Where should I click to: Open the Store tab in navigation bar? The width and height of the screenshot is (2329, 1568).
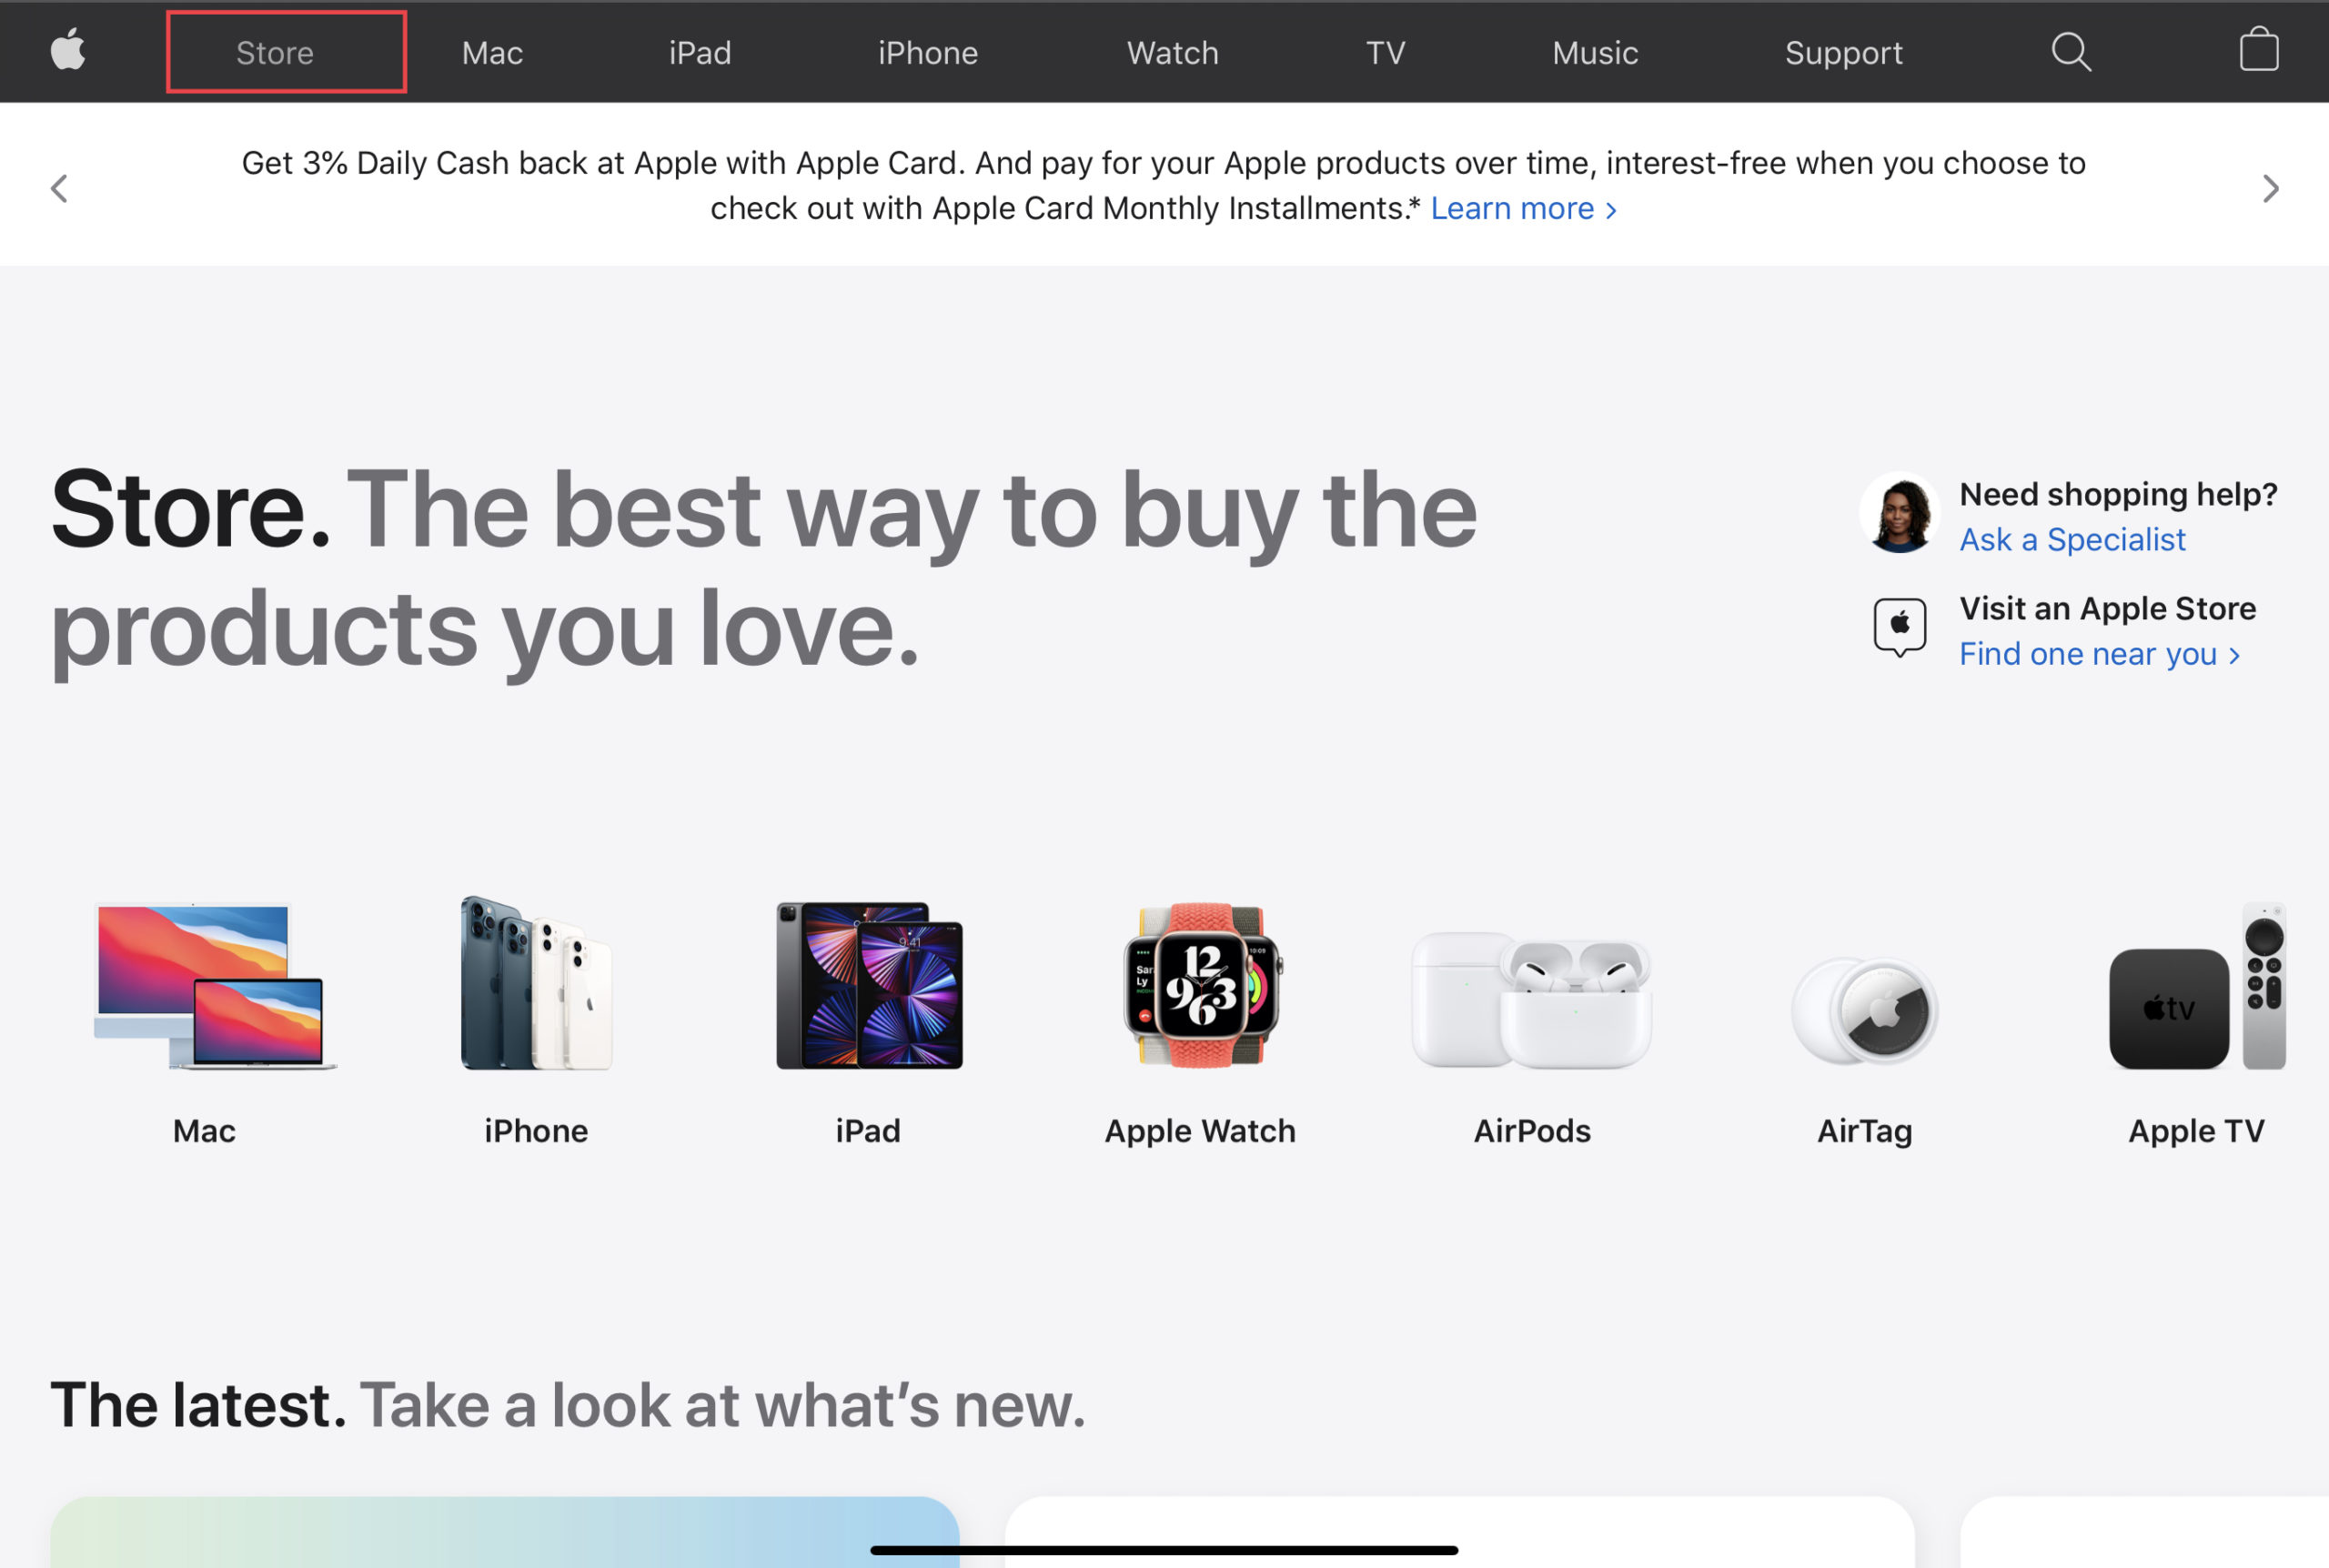(286, 52)
